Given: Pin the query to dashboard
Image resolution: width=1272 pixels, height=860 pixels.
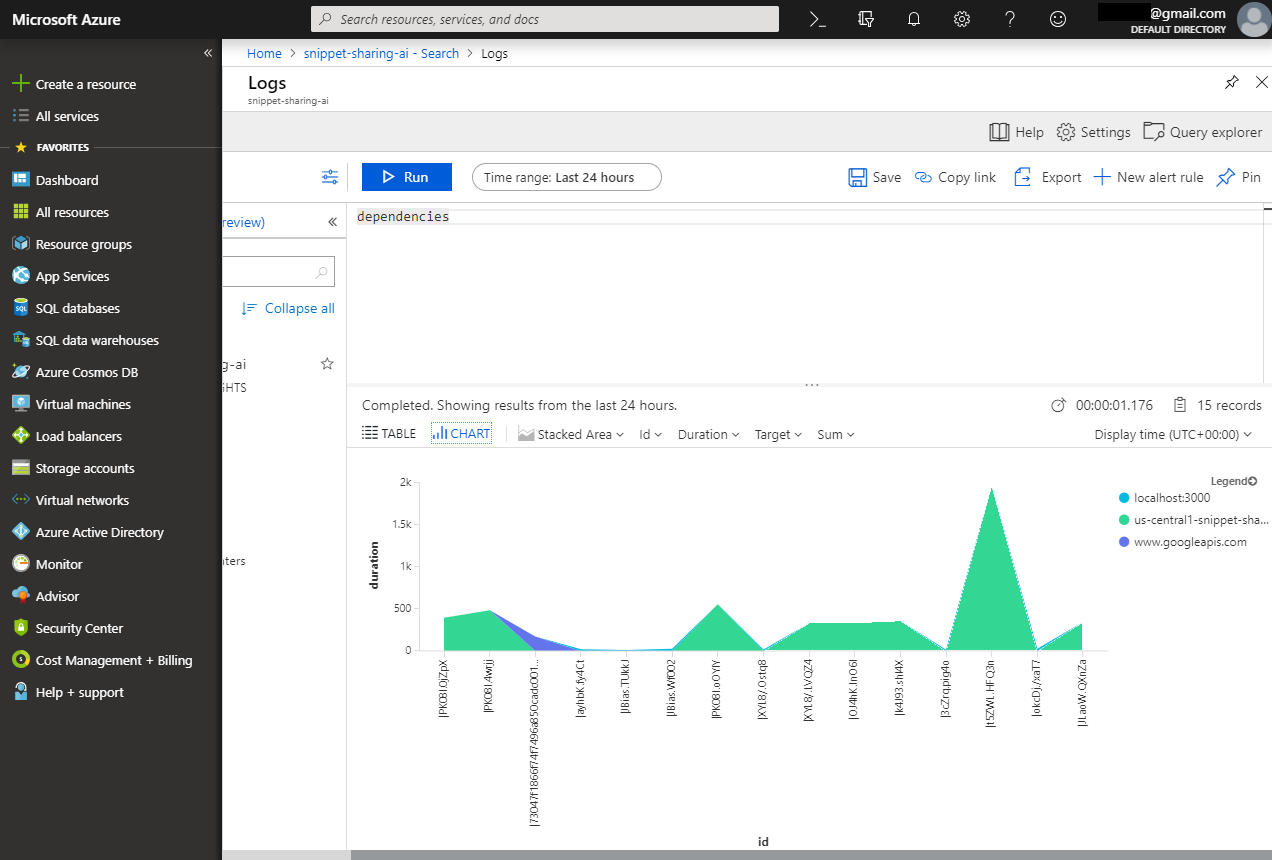Looking at the screenshot, I should [x=1238, y=177].
